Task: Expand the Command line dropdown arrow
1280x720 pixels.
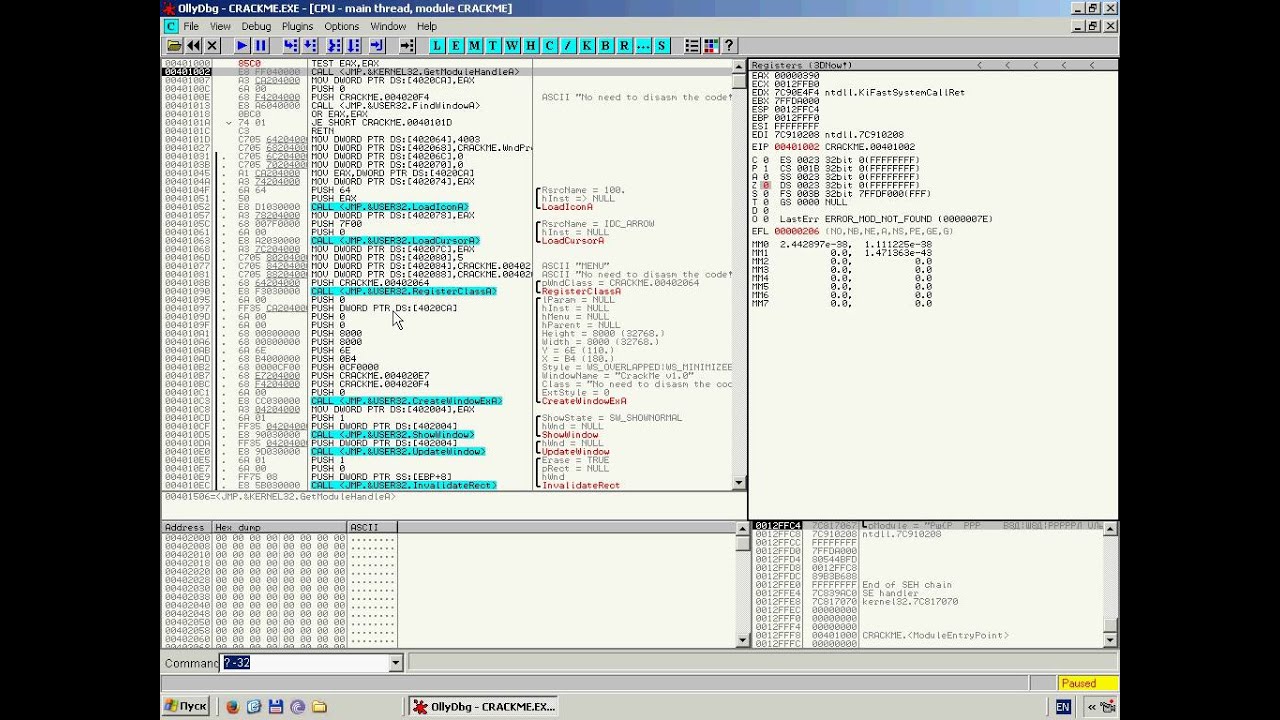Action: (x=396, y=663)
